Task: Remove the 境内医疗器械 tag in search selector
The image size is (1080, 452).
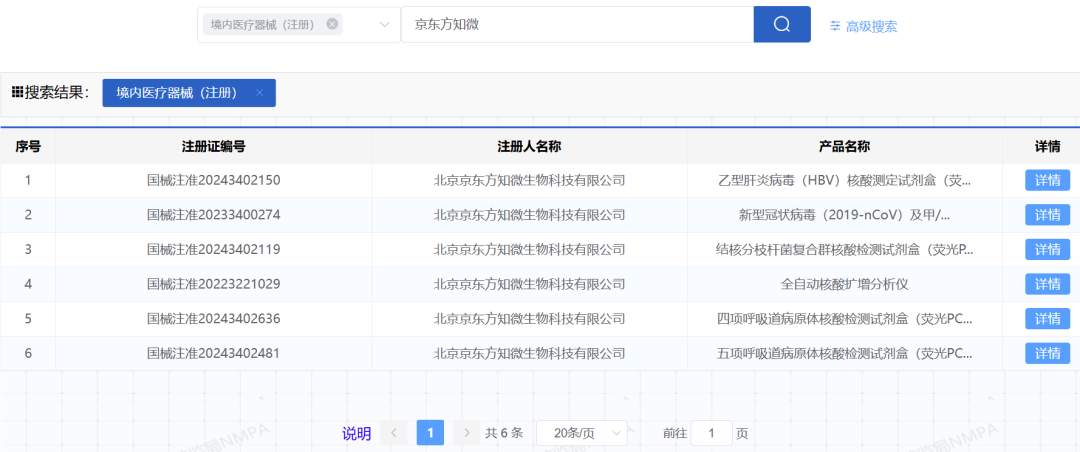Action: (x=332, y=24)
